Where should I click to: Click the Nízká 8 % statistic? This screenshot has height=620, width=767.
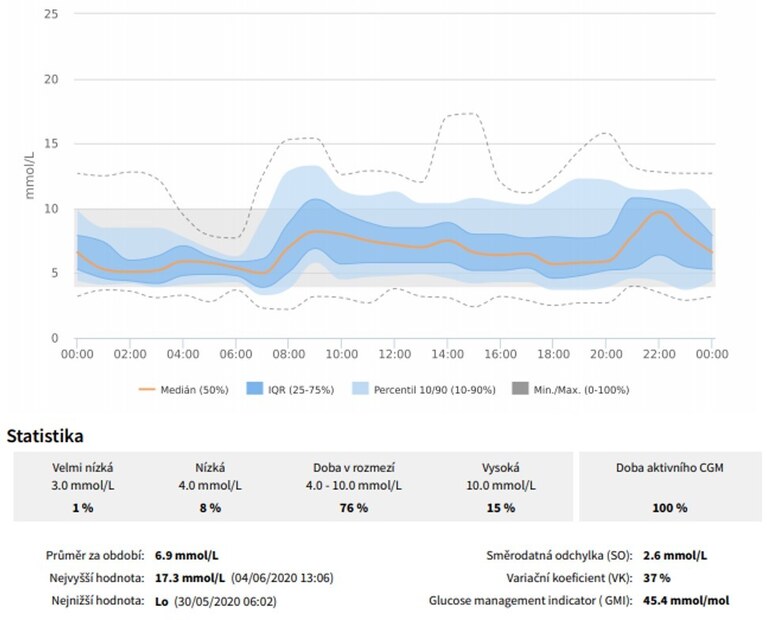pyautogui.click(x=211, y=507)
